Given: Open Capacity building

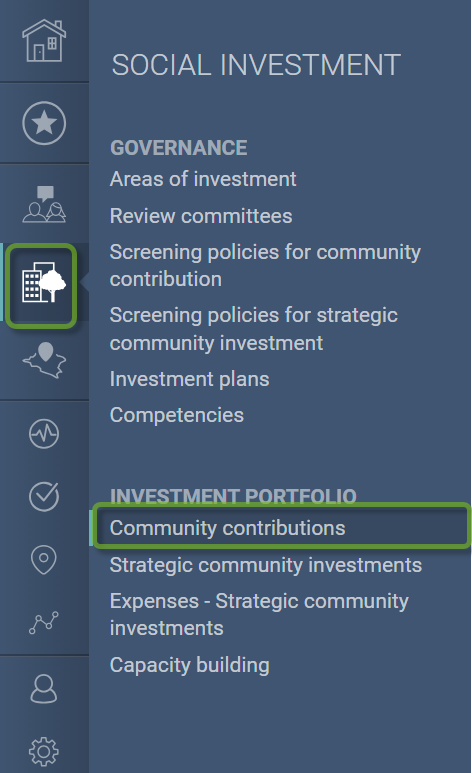Looking at the screenshot, I should point(189,665).
